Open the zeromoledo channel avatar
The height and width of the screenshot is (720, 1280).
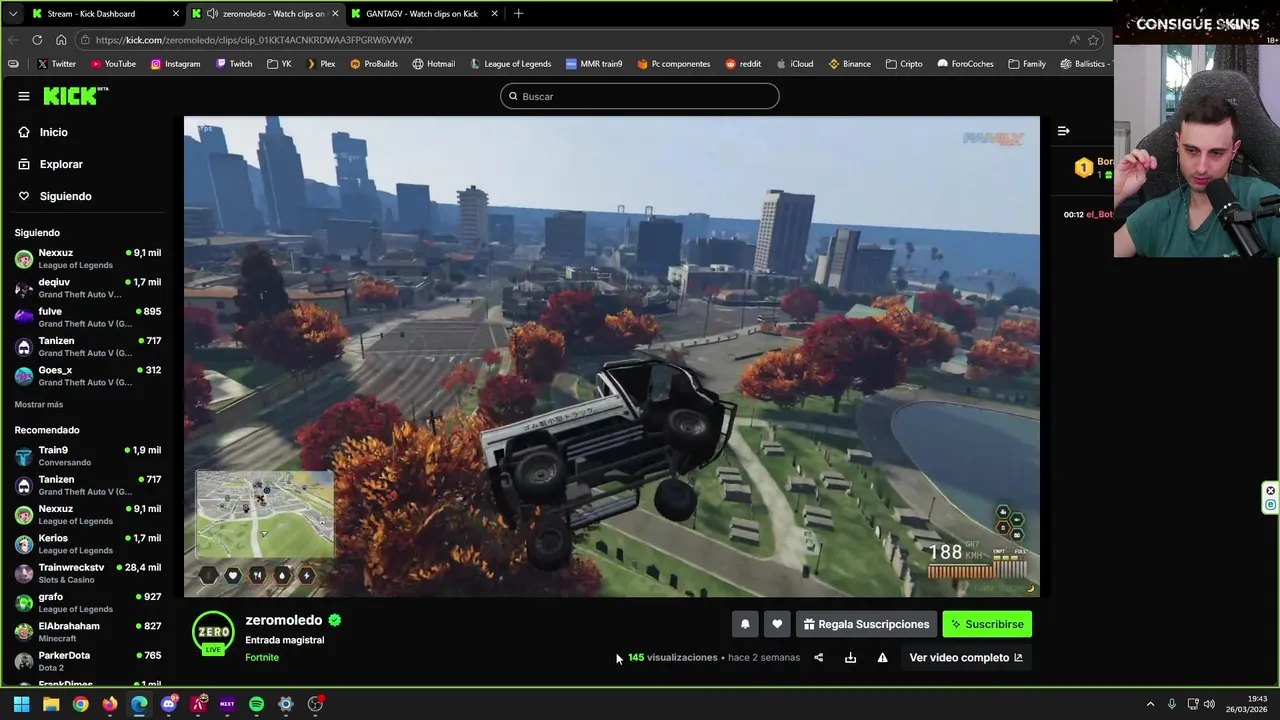213,633
